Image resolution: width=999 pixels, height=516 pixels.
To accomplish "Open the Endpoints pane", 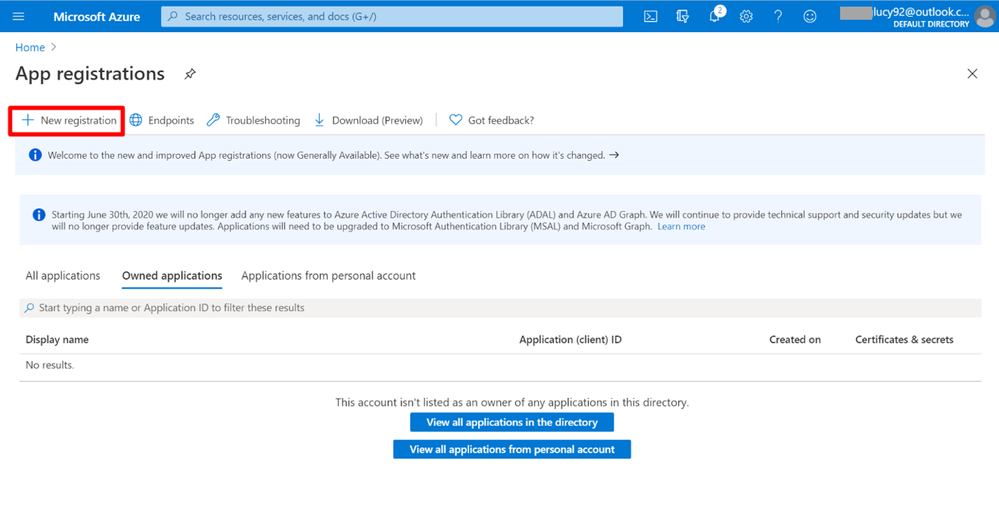I will [x=162, y=120].
